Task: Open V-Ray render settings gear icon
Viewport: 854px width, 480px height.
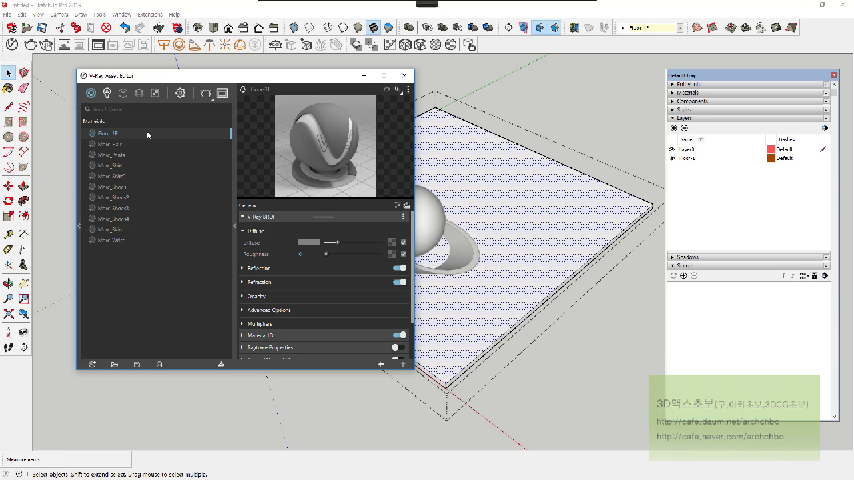Action: (180, 93)
